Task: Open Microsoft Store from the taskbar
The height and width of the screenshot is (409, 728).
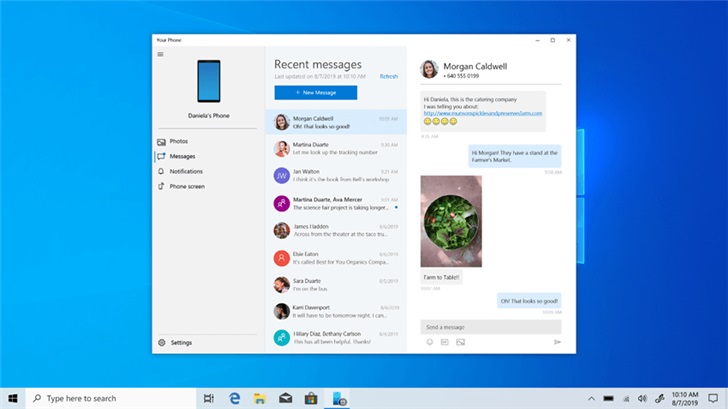Action: point(311,398)
